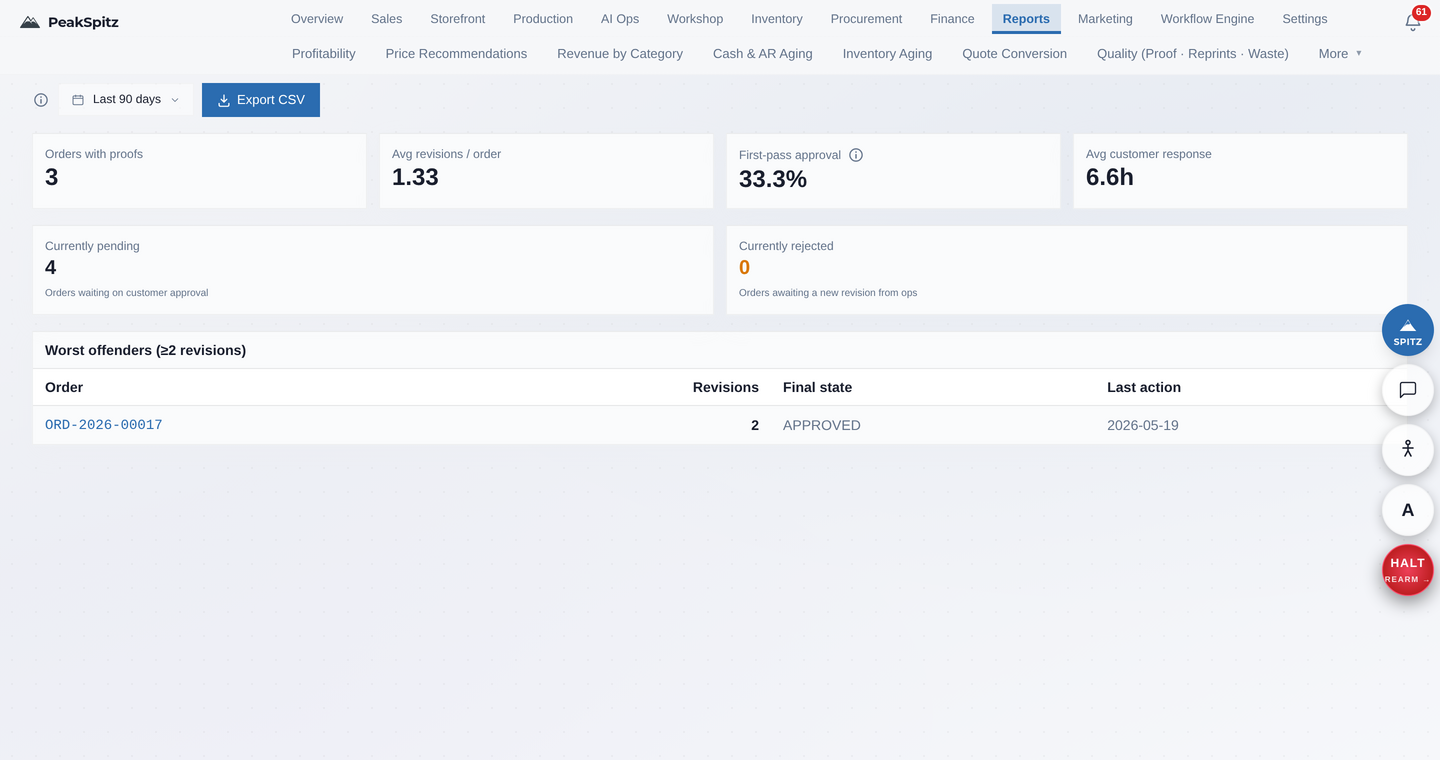The image size is (1440, 760).
Task: Open the chat bubble floating button
Action: pos(1408,390)
